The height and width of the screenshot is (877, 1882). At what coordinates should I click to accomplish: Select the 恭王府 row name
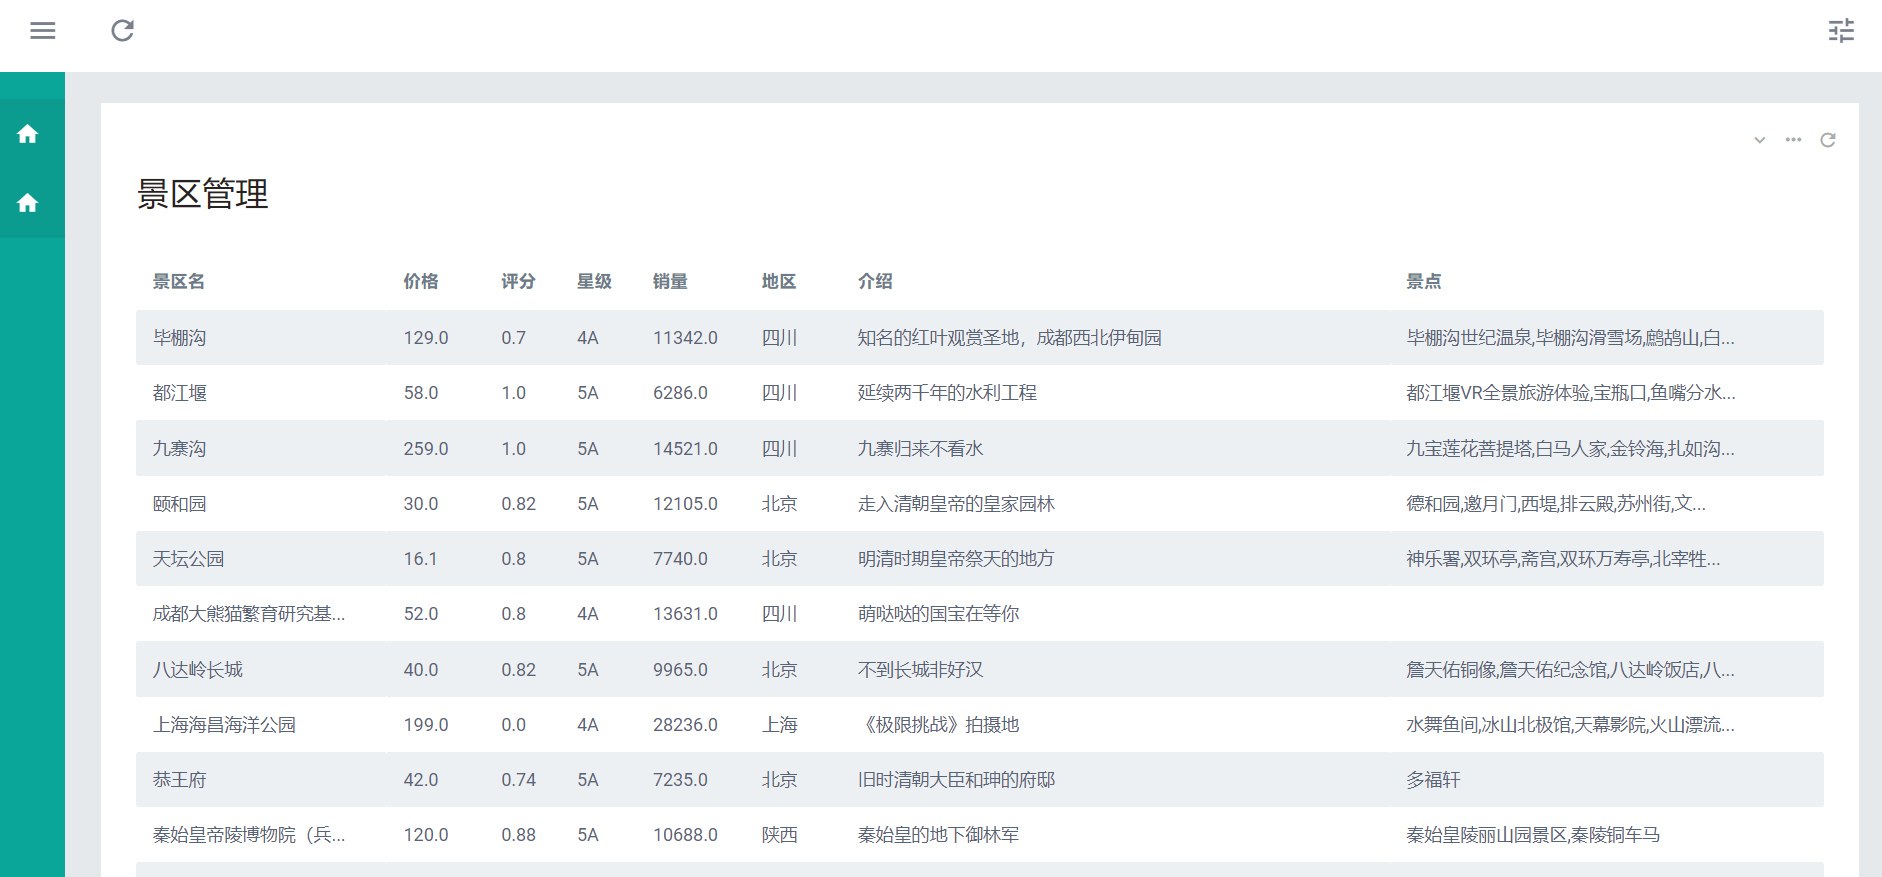click(179, 780)
